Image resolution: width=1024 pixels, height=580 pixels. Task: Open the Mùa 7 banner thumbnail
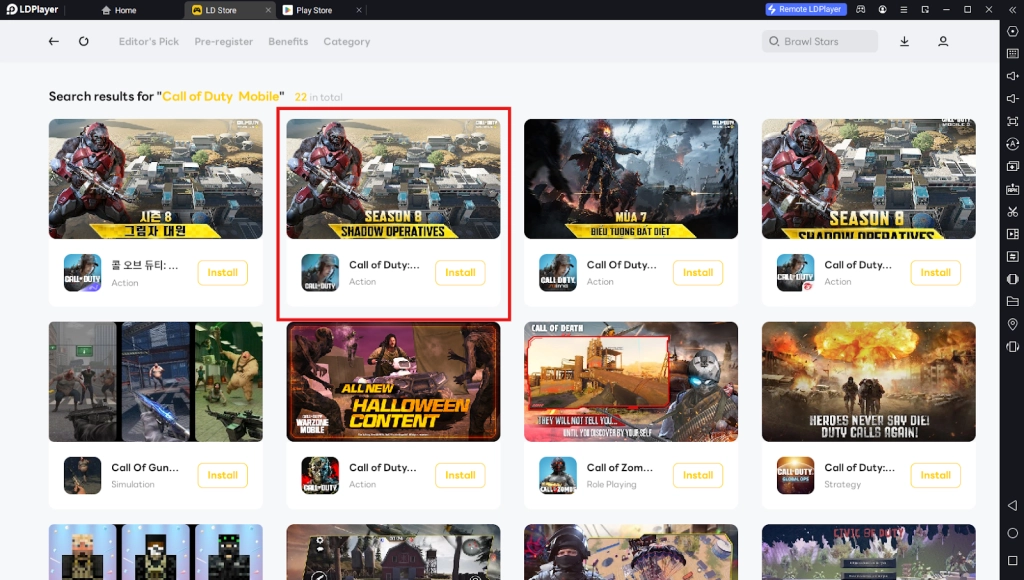(631, 178)
